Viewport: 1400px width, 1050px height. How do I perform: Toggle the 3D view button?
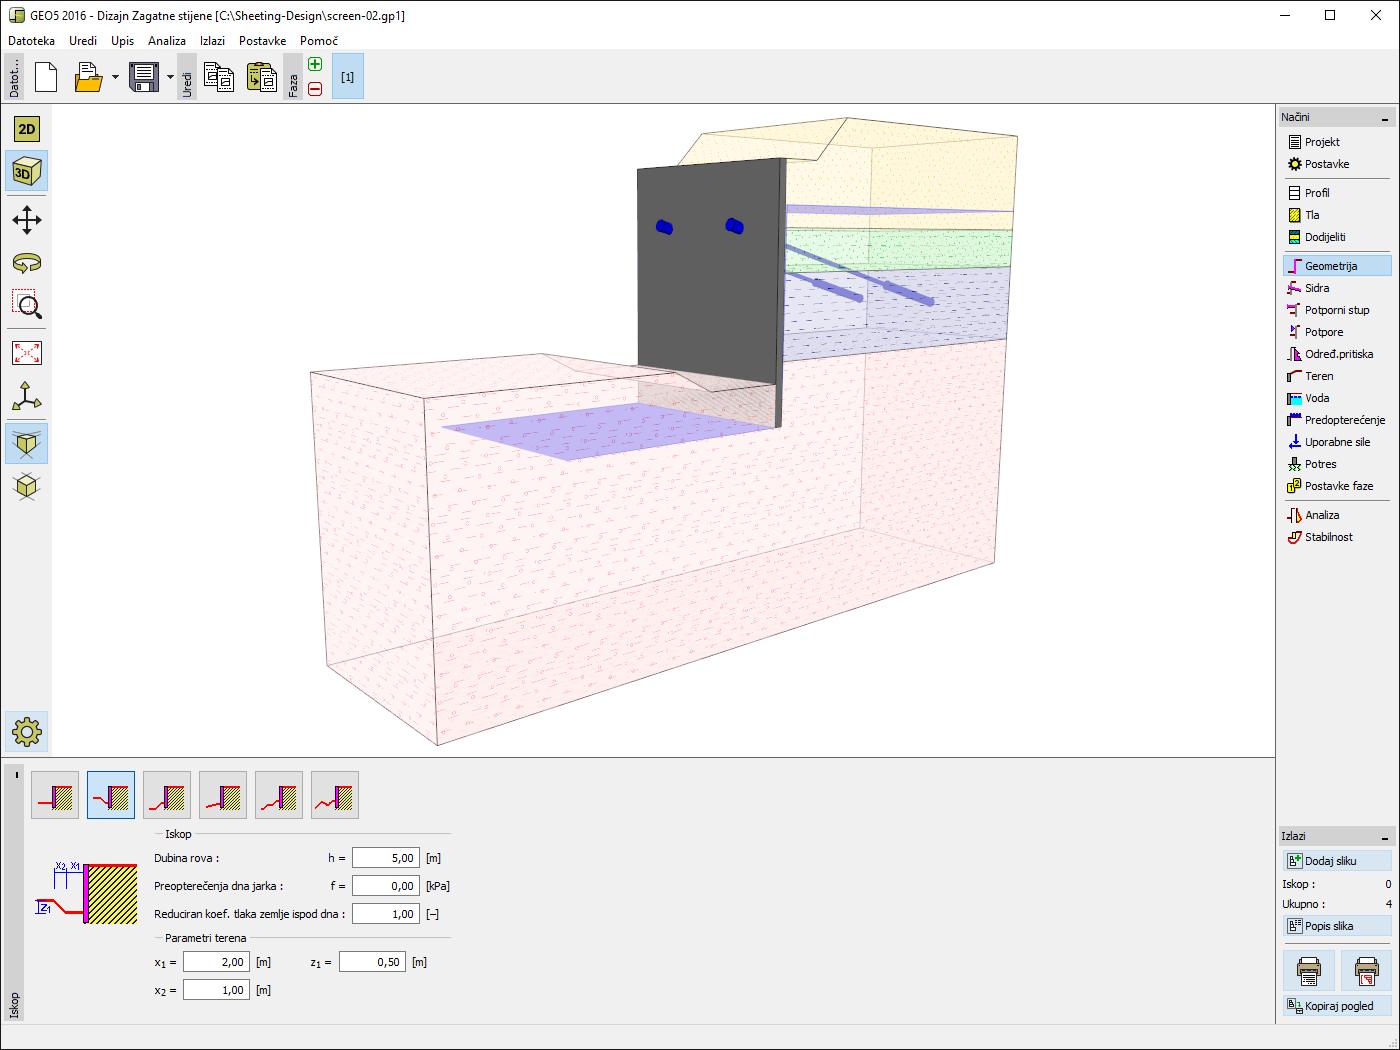click(27, 172)
